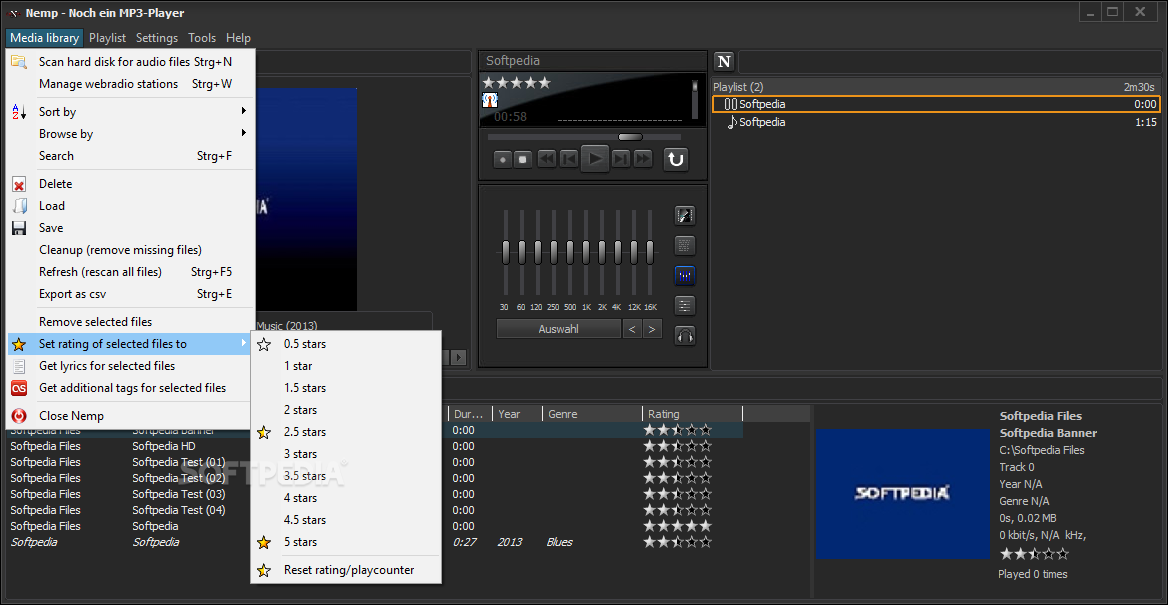Choose Search in the Media library menu
The image size is (1168, 605).
tap(130, 156)
